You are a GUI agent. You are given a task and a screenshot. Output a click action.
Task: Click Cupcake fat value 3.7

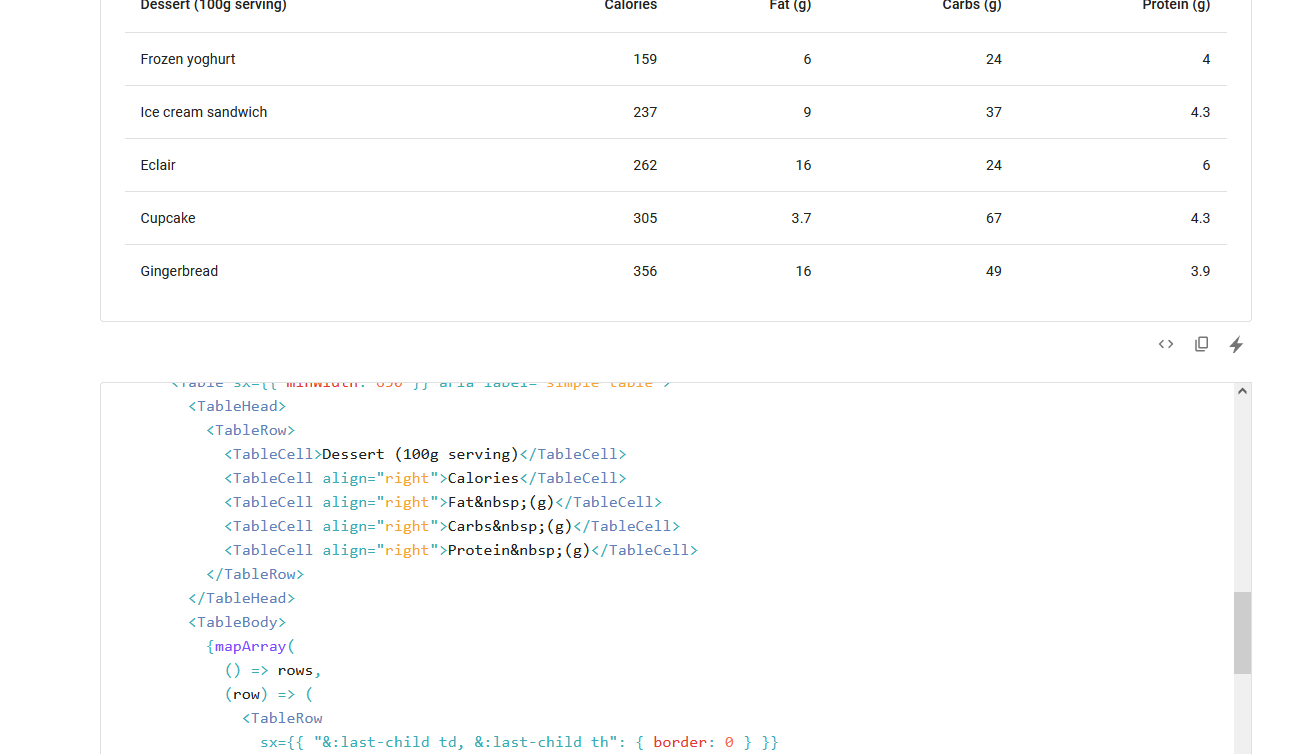[801, 218]
